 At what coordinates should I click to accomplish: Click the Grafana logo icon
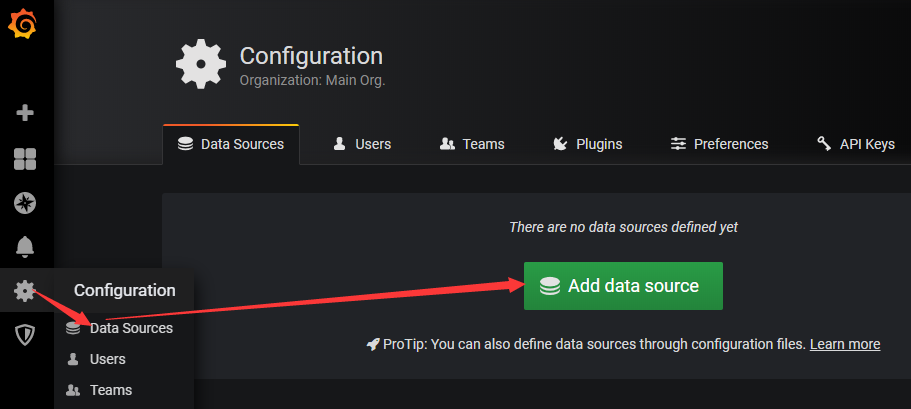24,23
